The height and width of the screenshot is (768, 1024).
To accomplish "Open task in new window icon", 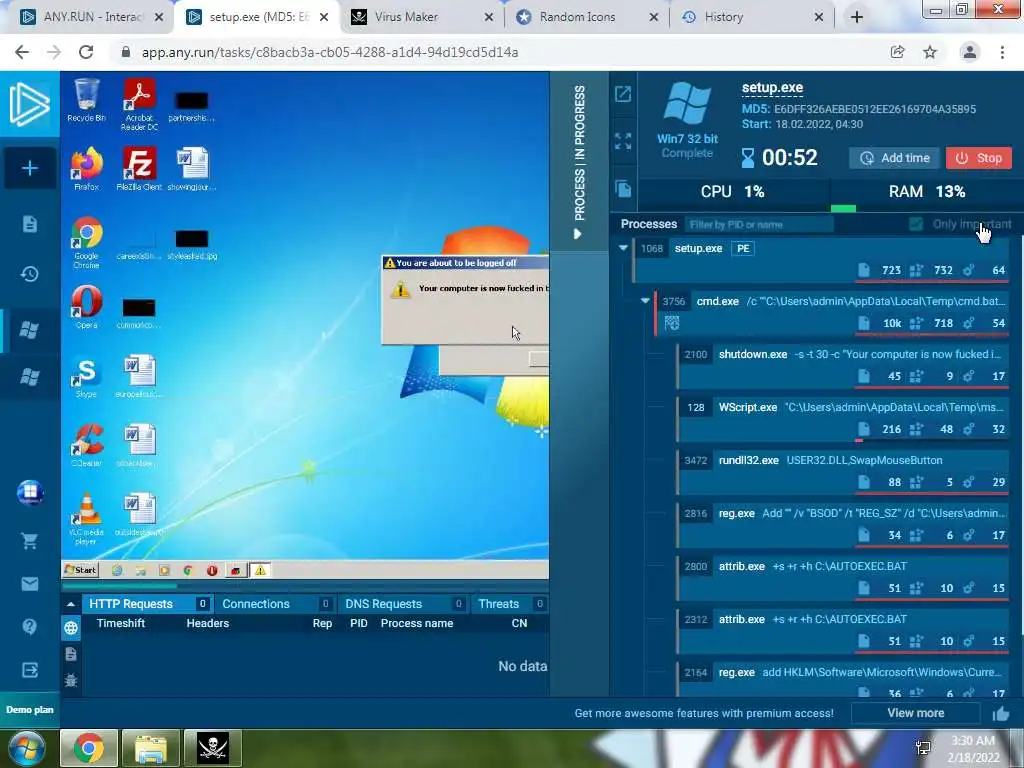I will [623, 94].
